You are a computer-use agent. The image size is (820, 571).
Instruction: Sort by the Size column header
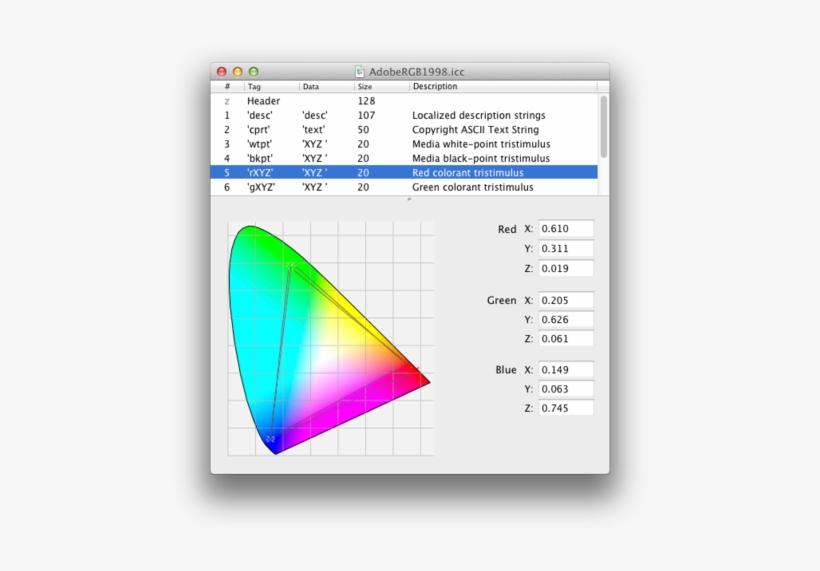[x=382, y=86]
